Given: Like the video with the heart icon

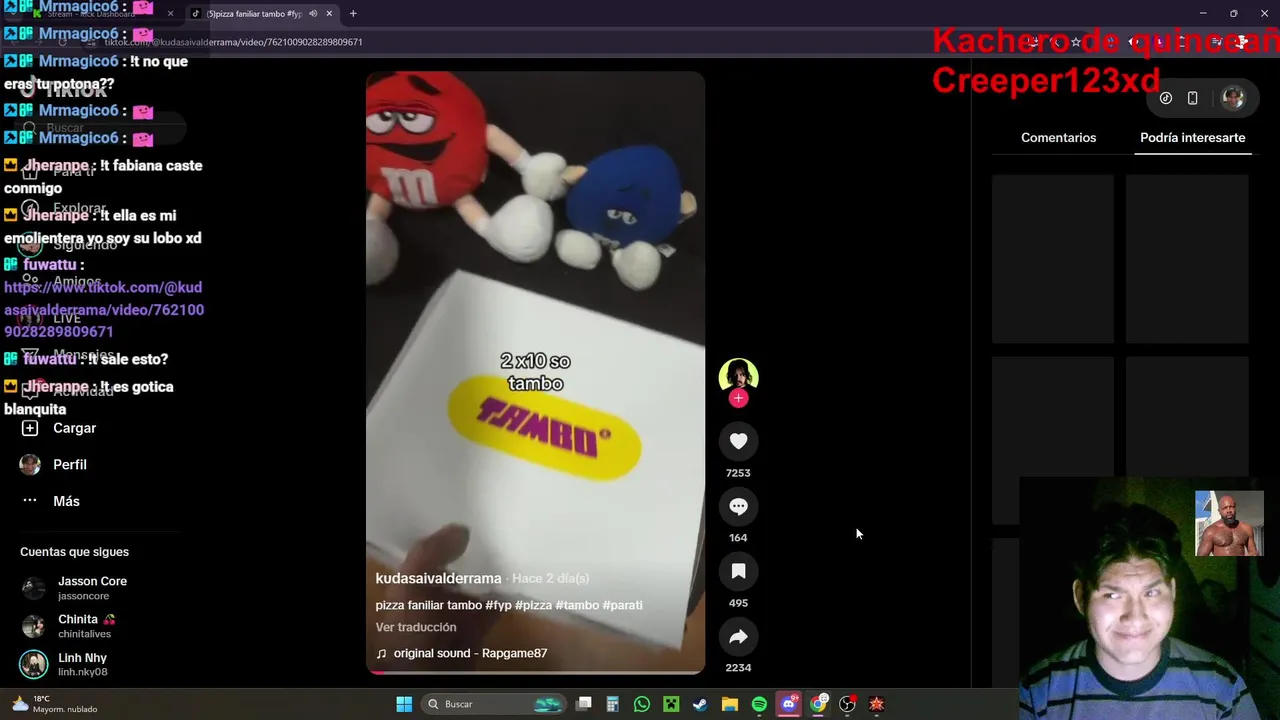Looking at the screenshot, I should [x=738, y=441].
